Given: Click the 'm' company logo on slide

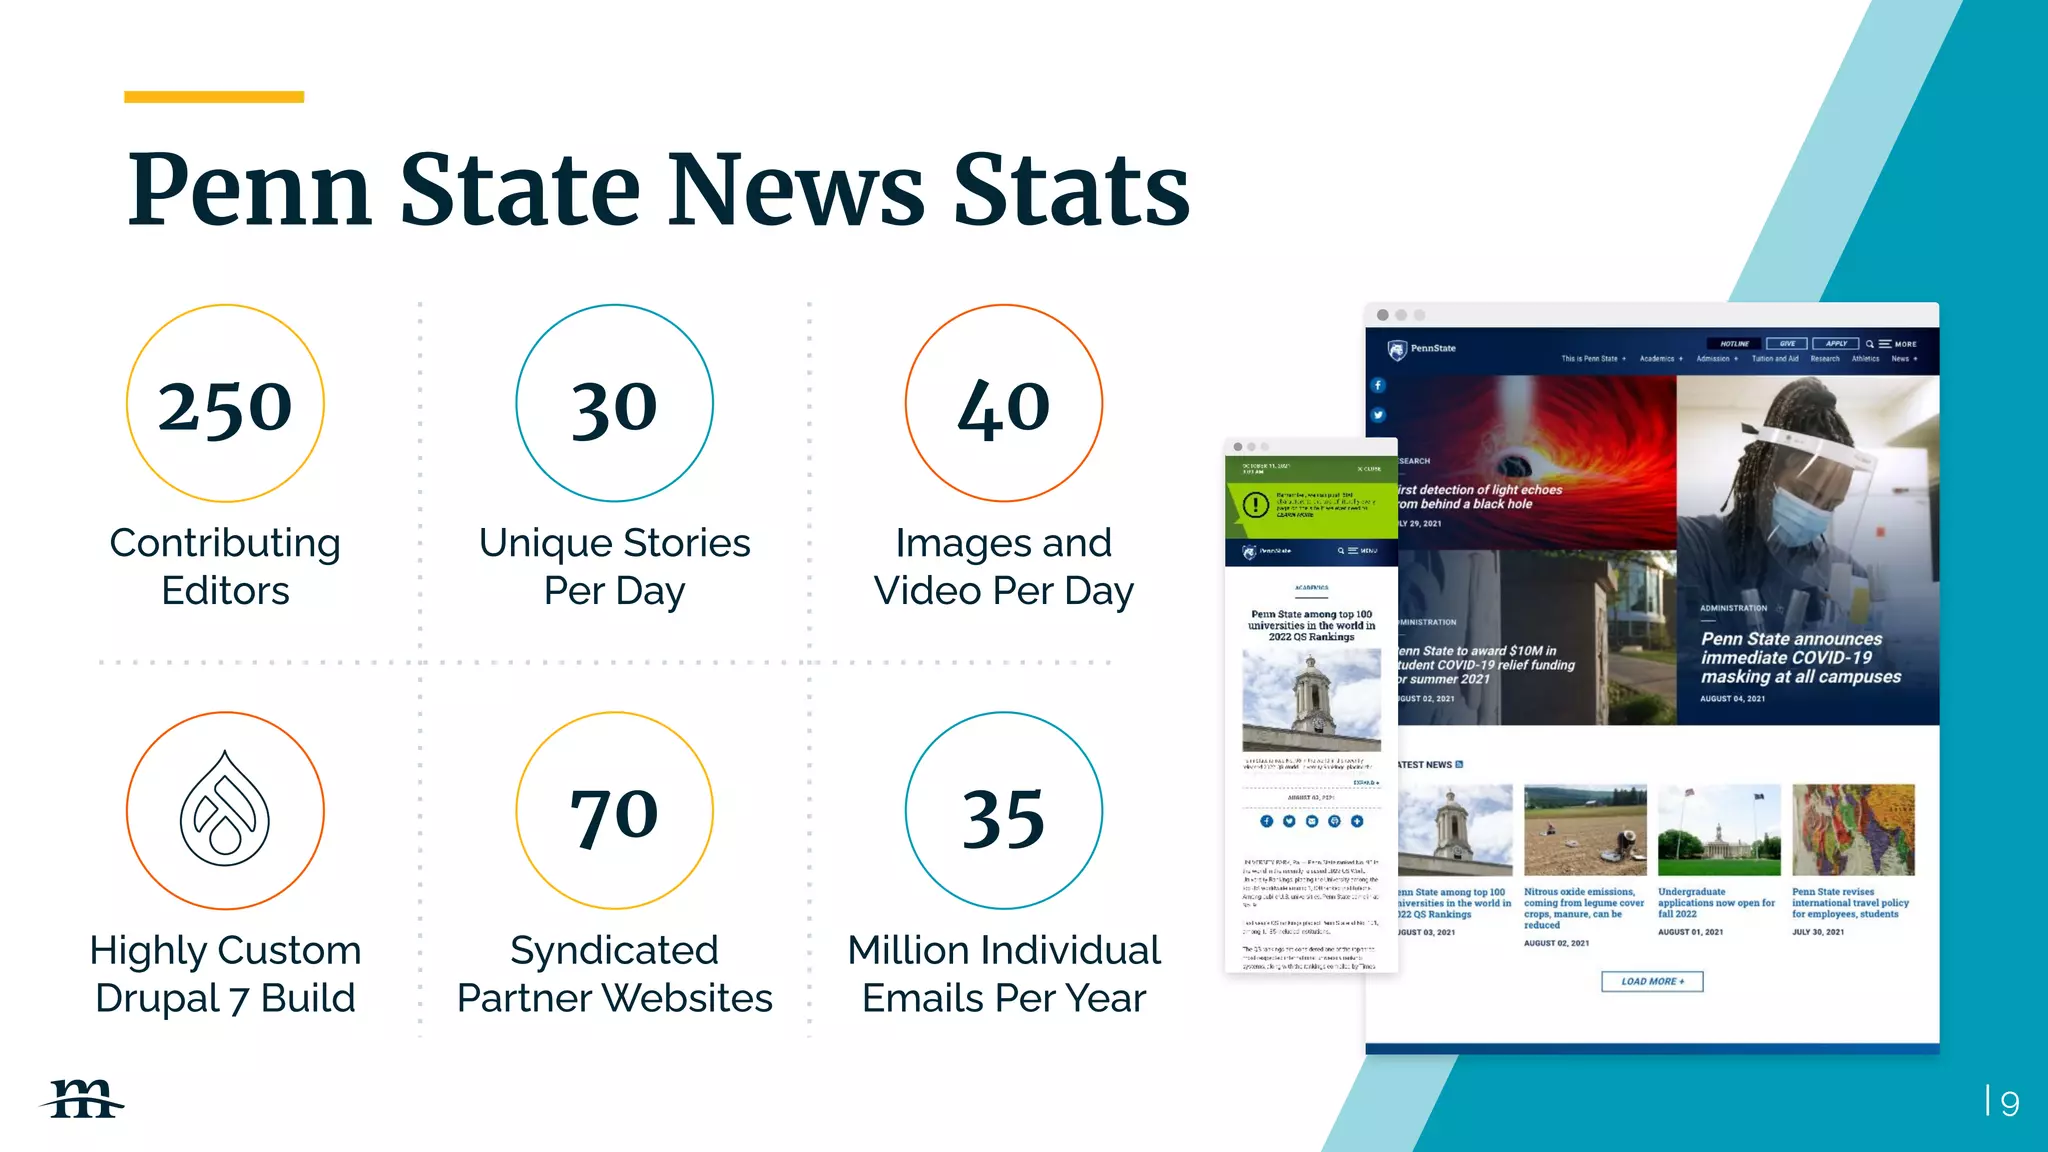Looking at the screenshot, I should point(84,1099).
